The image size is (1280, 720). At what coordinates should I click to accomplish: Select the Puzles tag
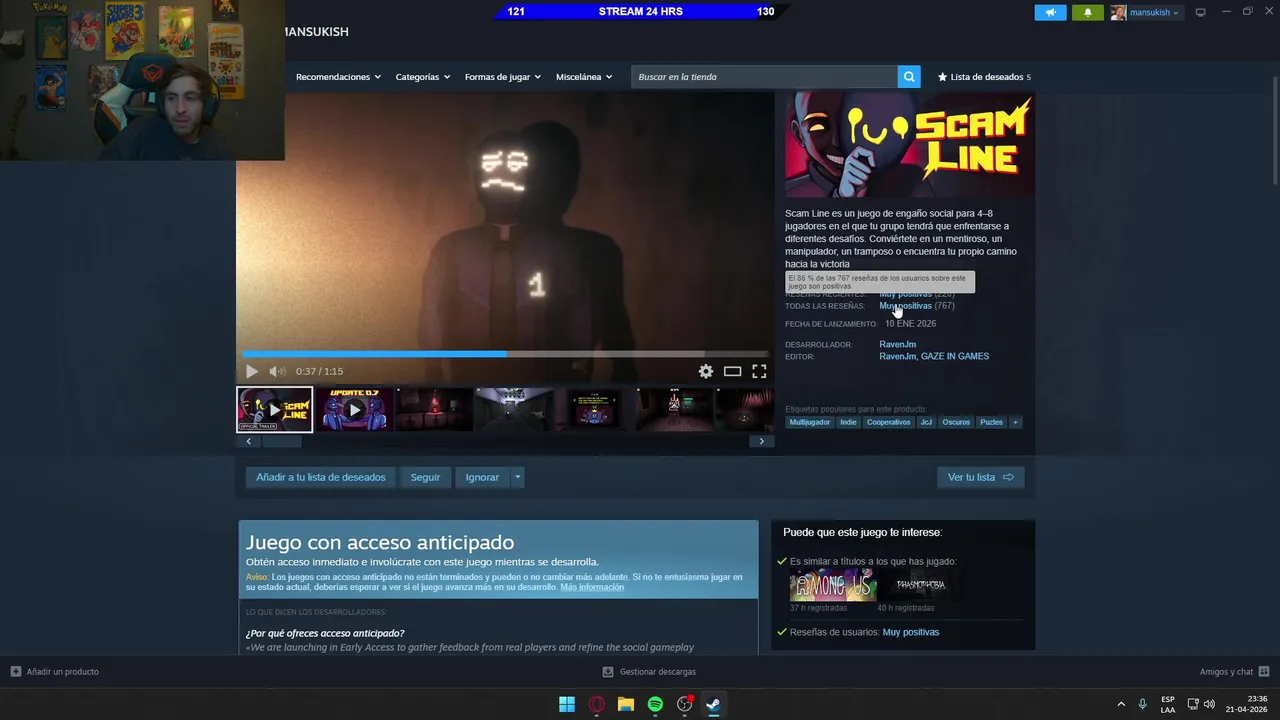991,422
